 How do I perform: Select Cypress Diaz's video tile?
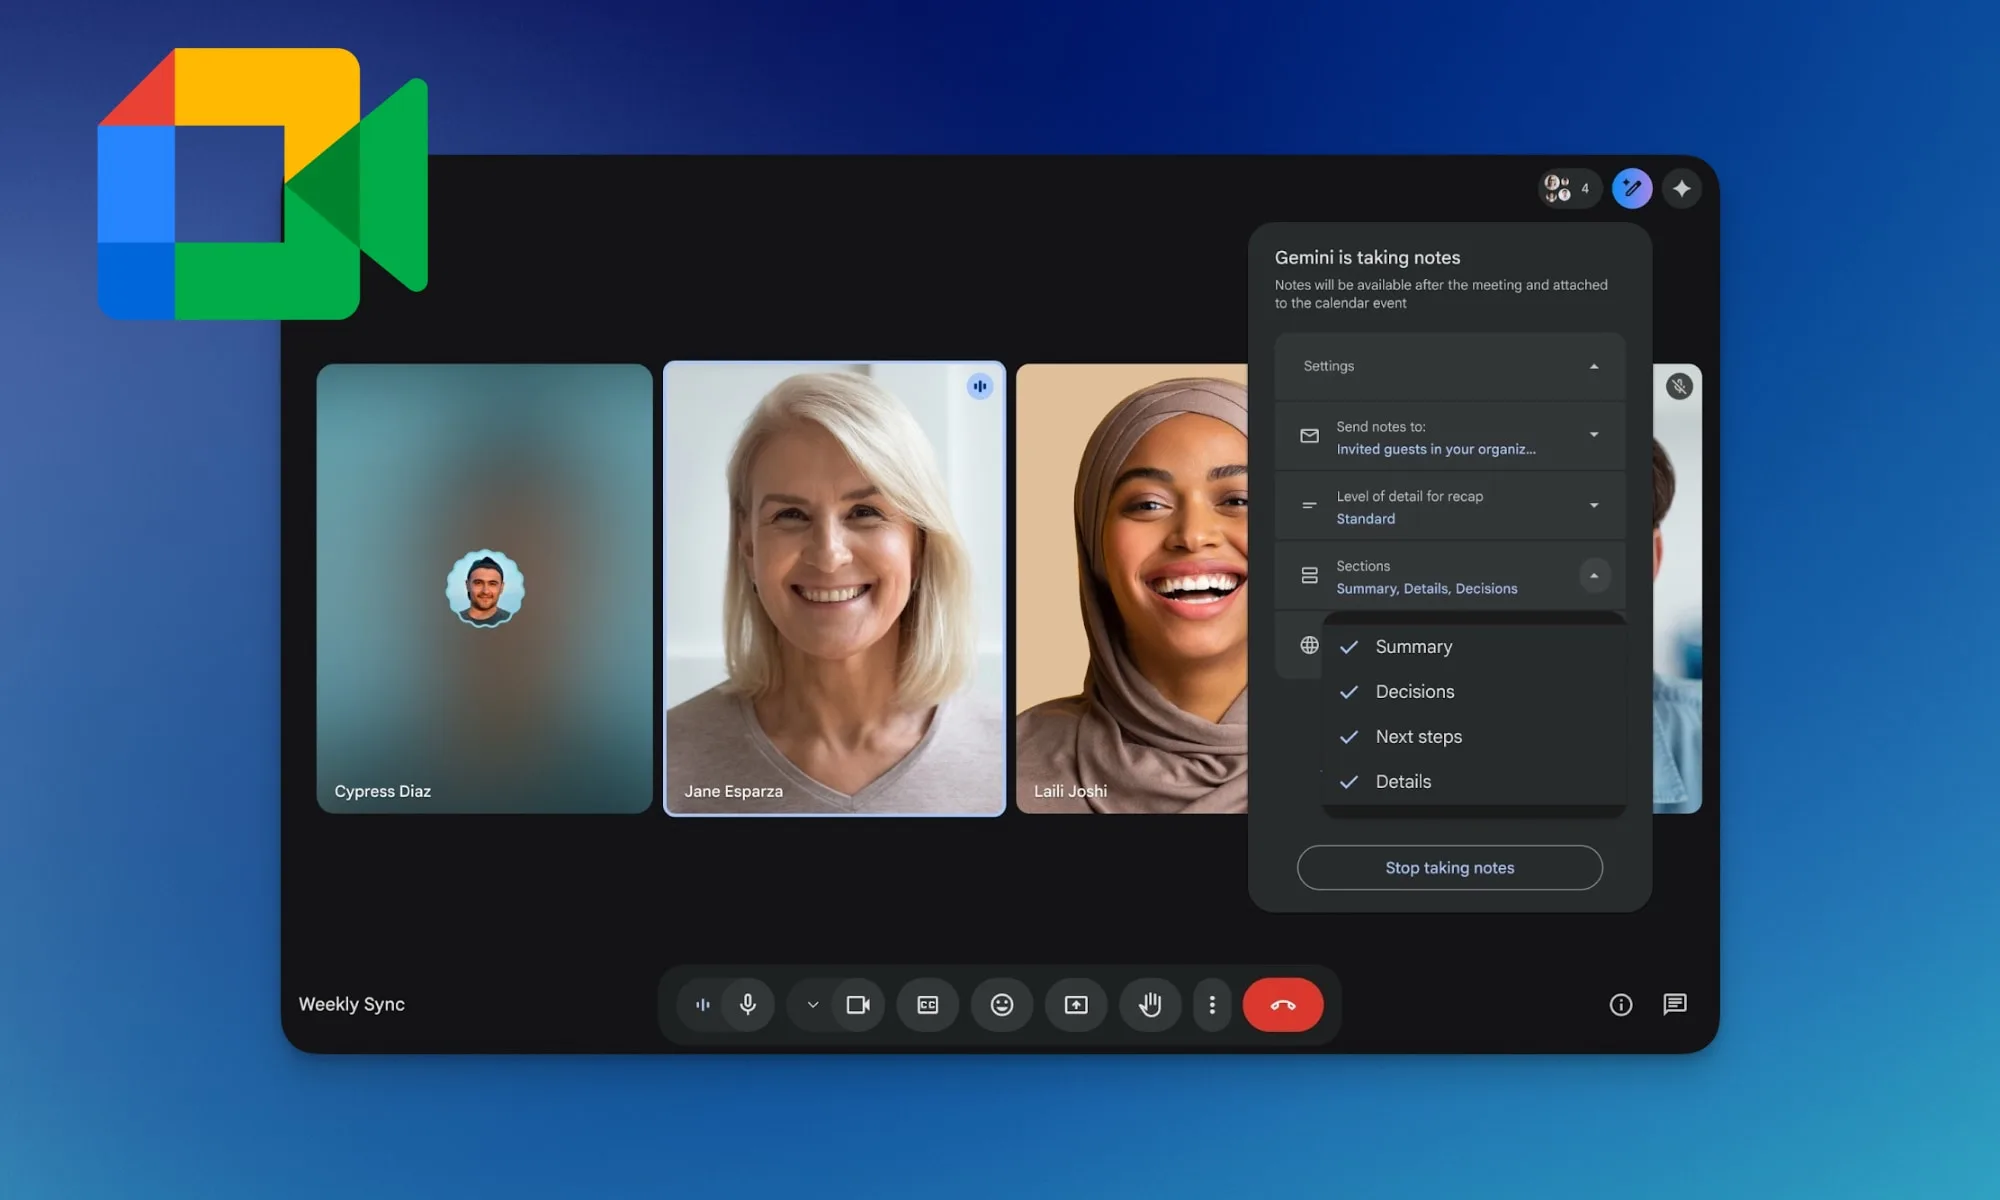[485, 589]
